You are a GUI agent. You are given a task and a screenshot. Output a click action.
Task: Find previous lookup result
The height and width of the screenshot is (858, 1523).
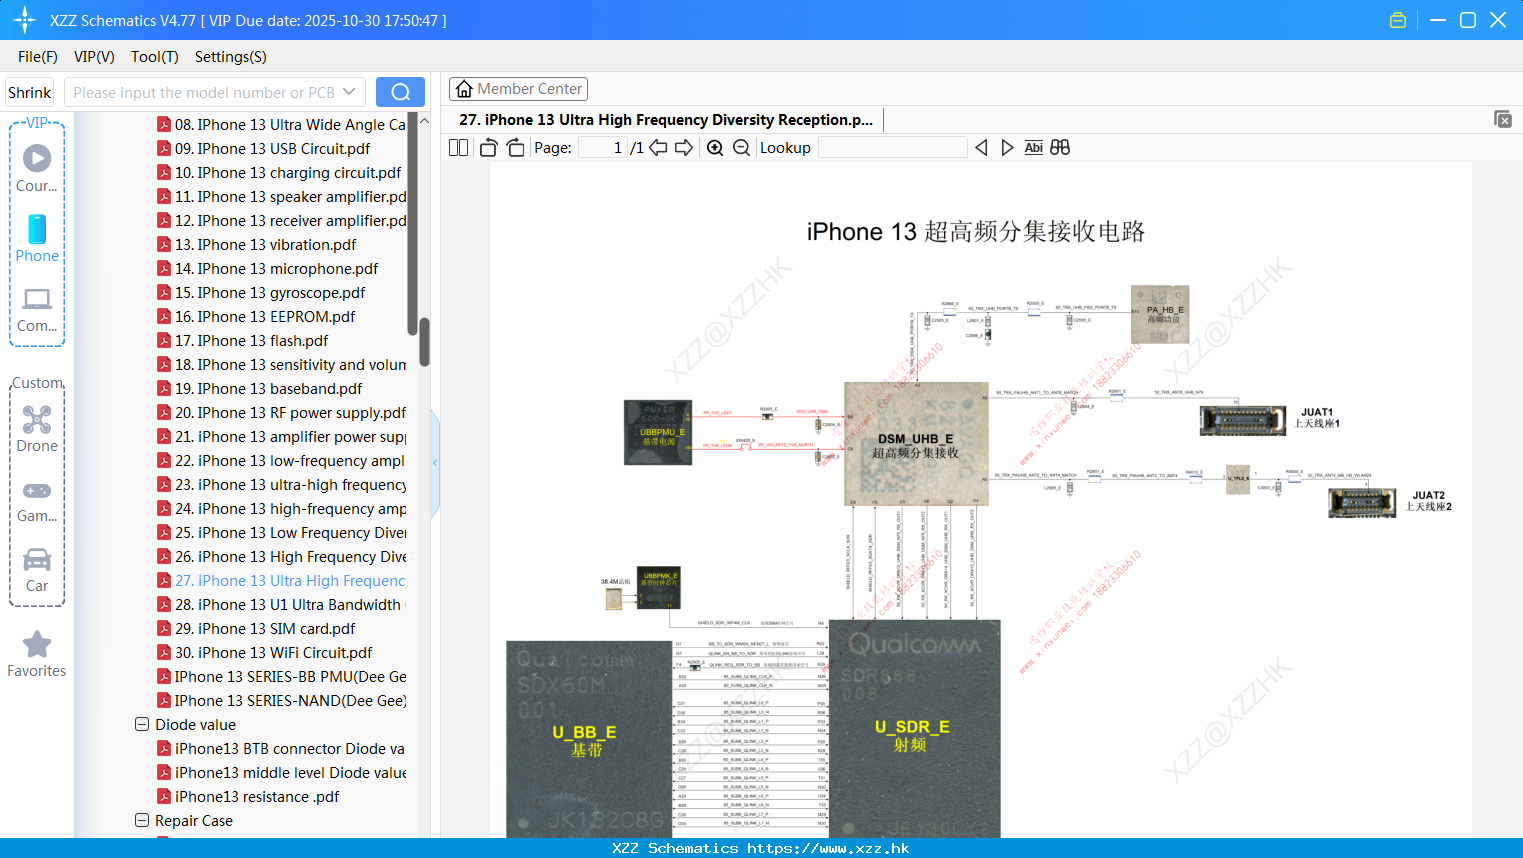(981, 148)
